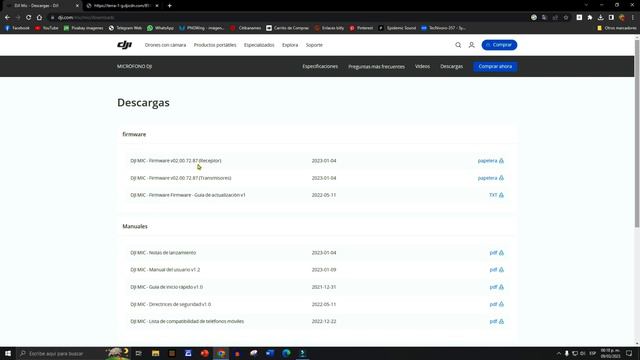Open the Soporte menu
Viewport: 640px width, 360px height.
[314, 45]
